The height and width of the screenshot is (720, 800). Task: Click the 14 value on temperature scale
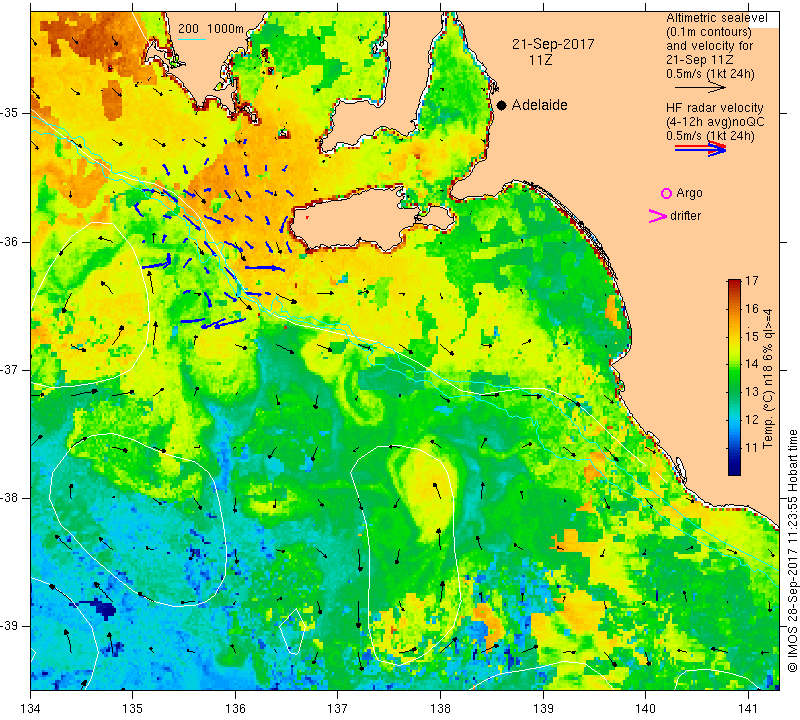coord(752,364)
